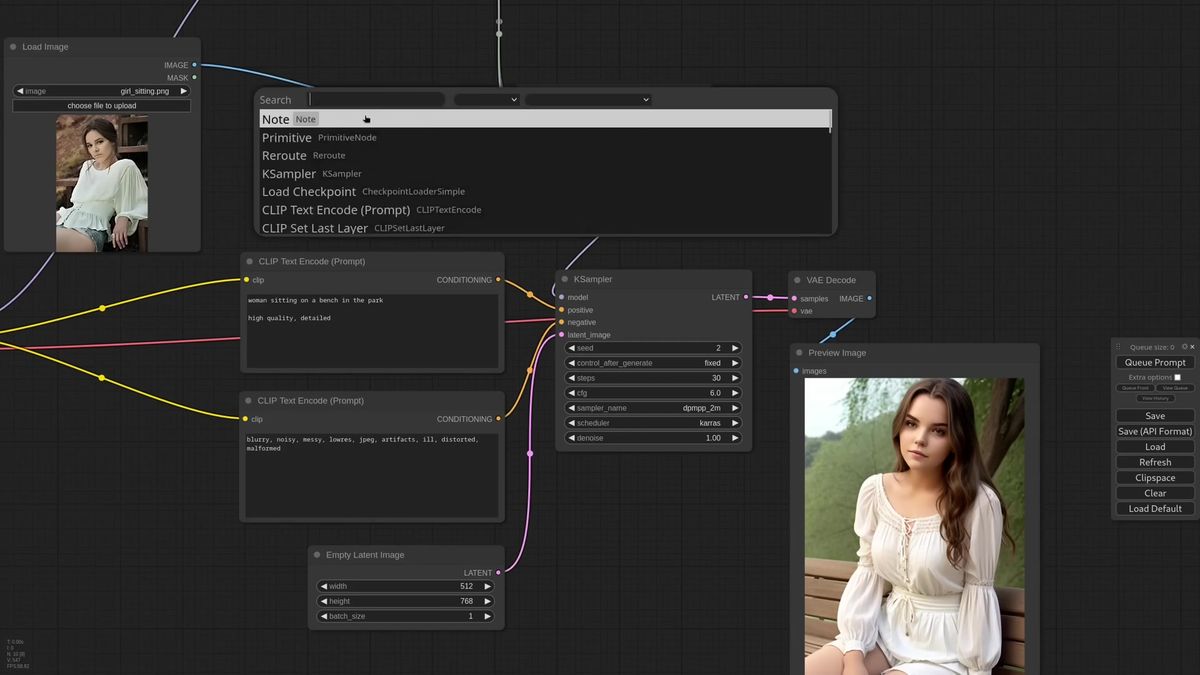Viewport: 1200px width, 675px height.
Task: Click the View Queue button
Action: pos(1175,388)
